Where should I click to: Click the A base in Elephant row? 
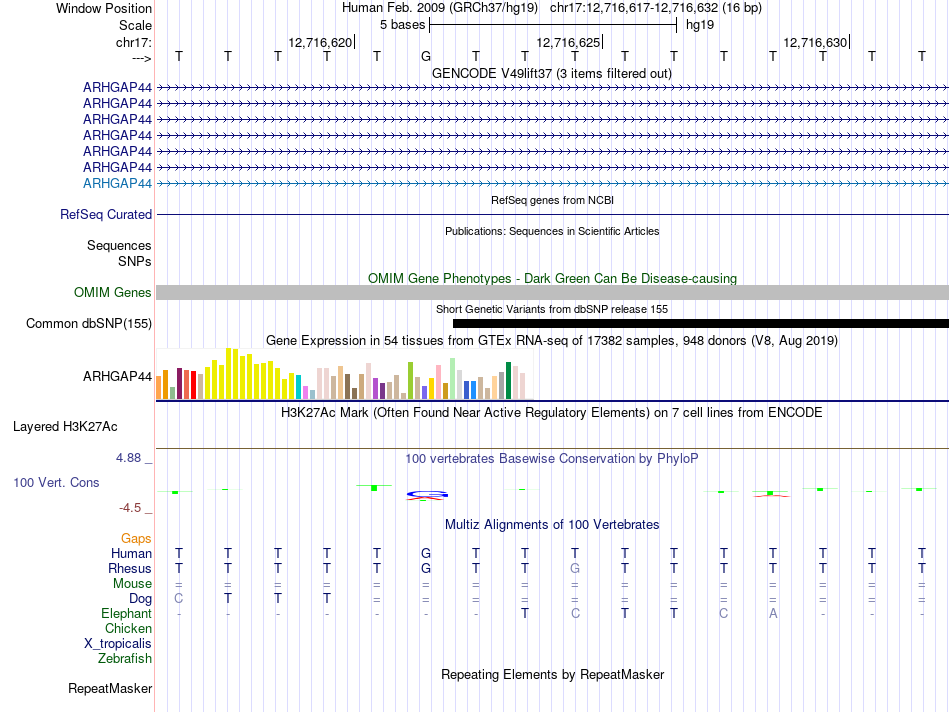(773, 613)
